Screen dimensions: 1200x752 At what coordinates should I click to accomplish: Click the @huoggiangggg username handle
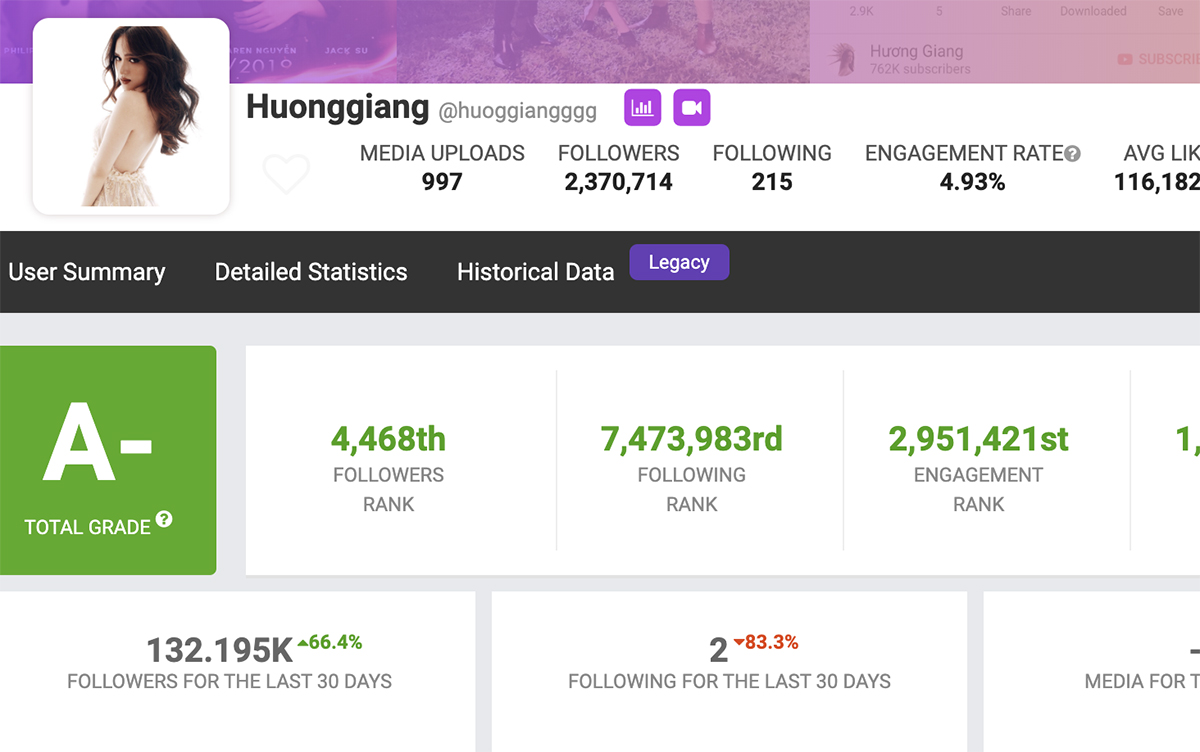[517, 111]
